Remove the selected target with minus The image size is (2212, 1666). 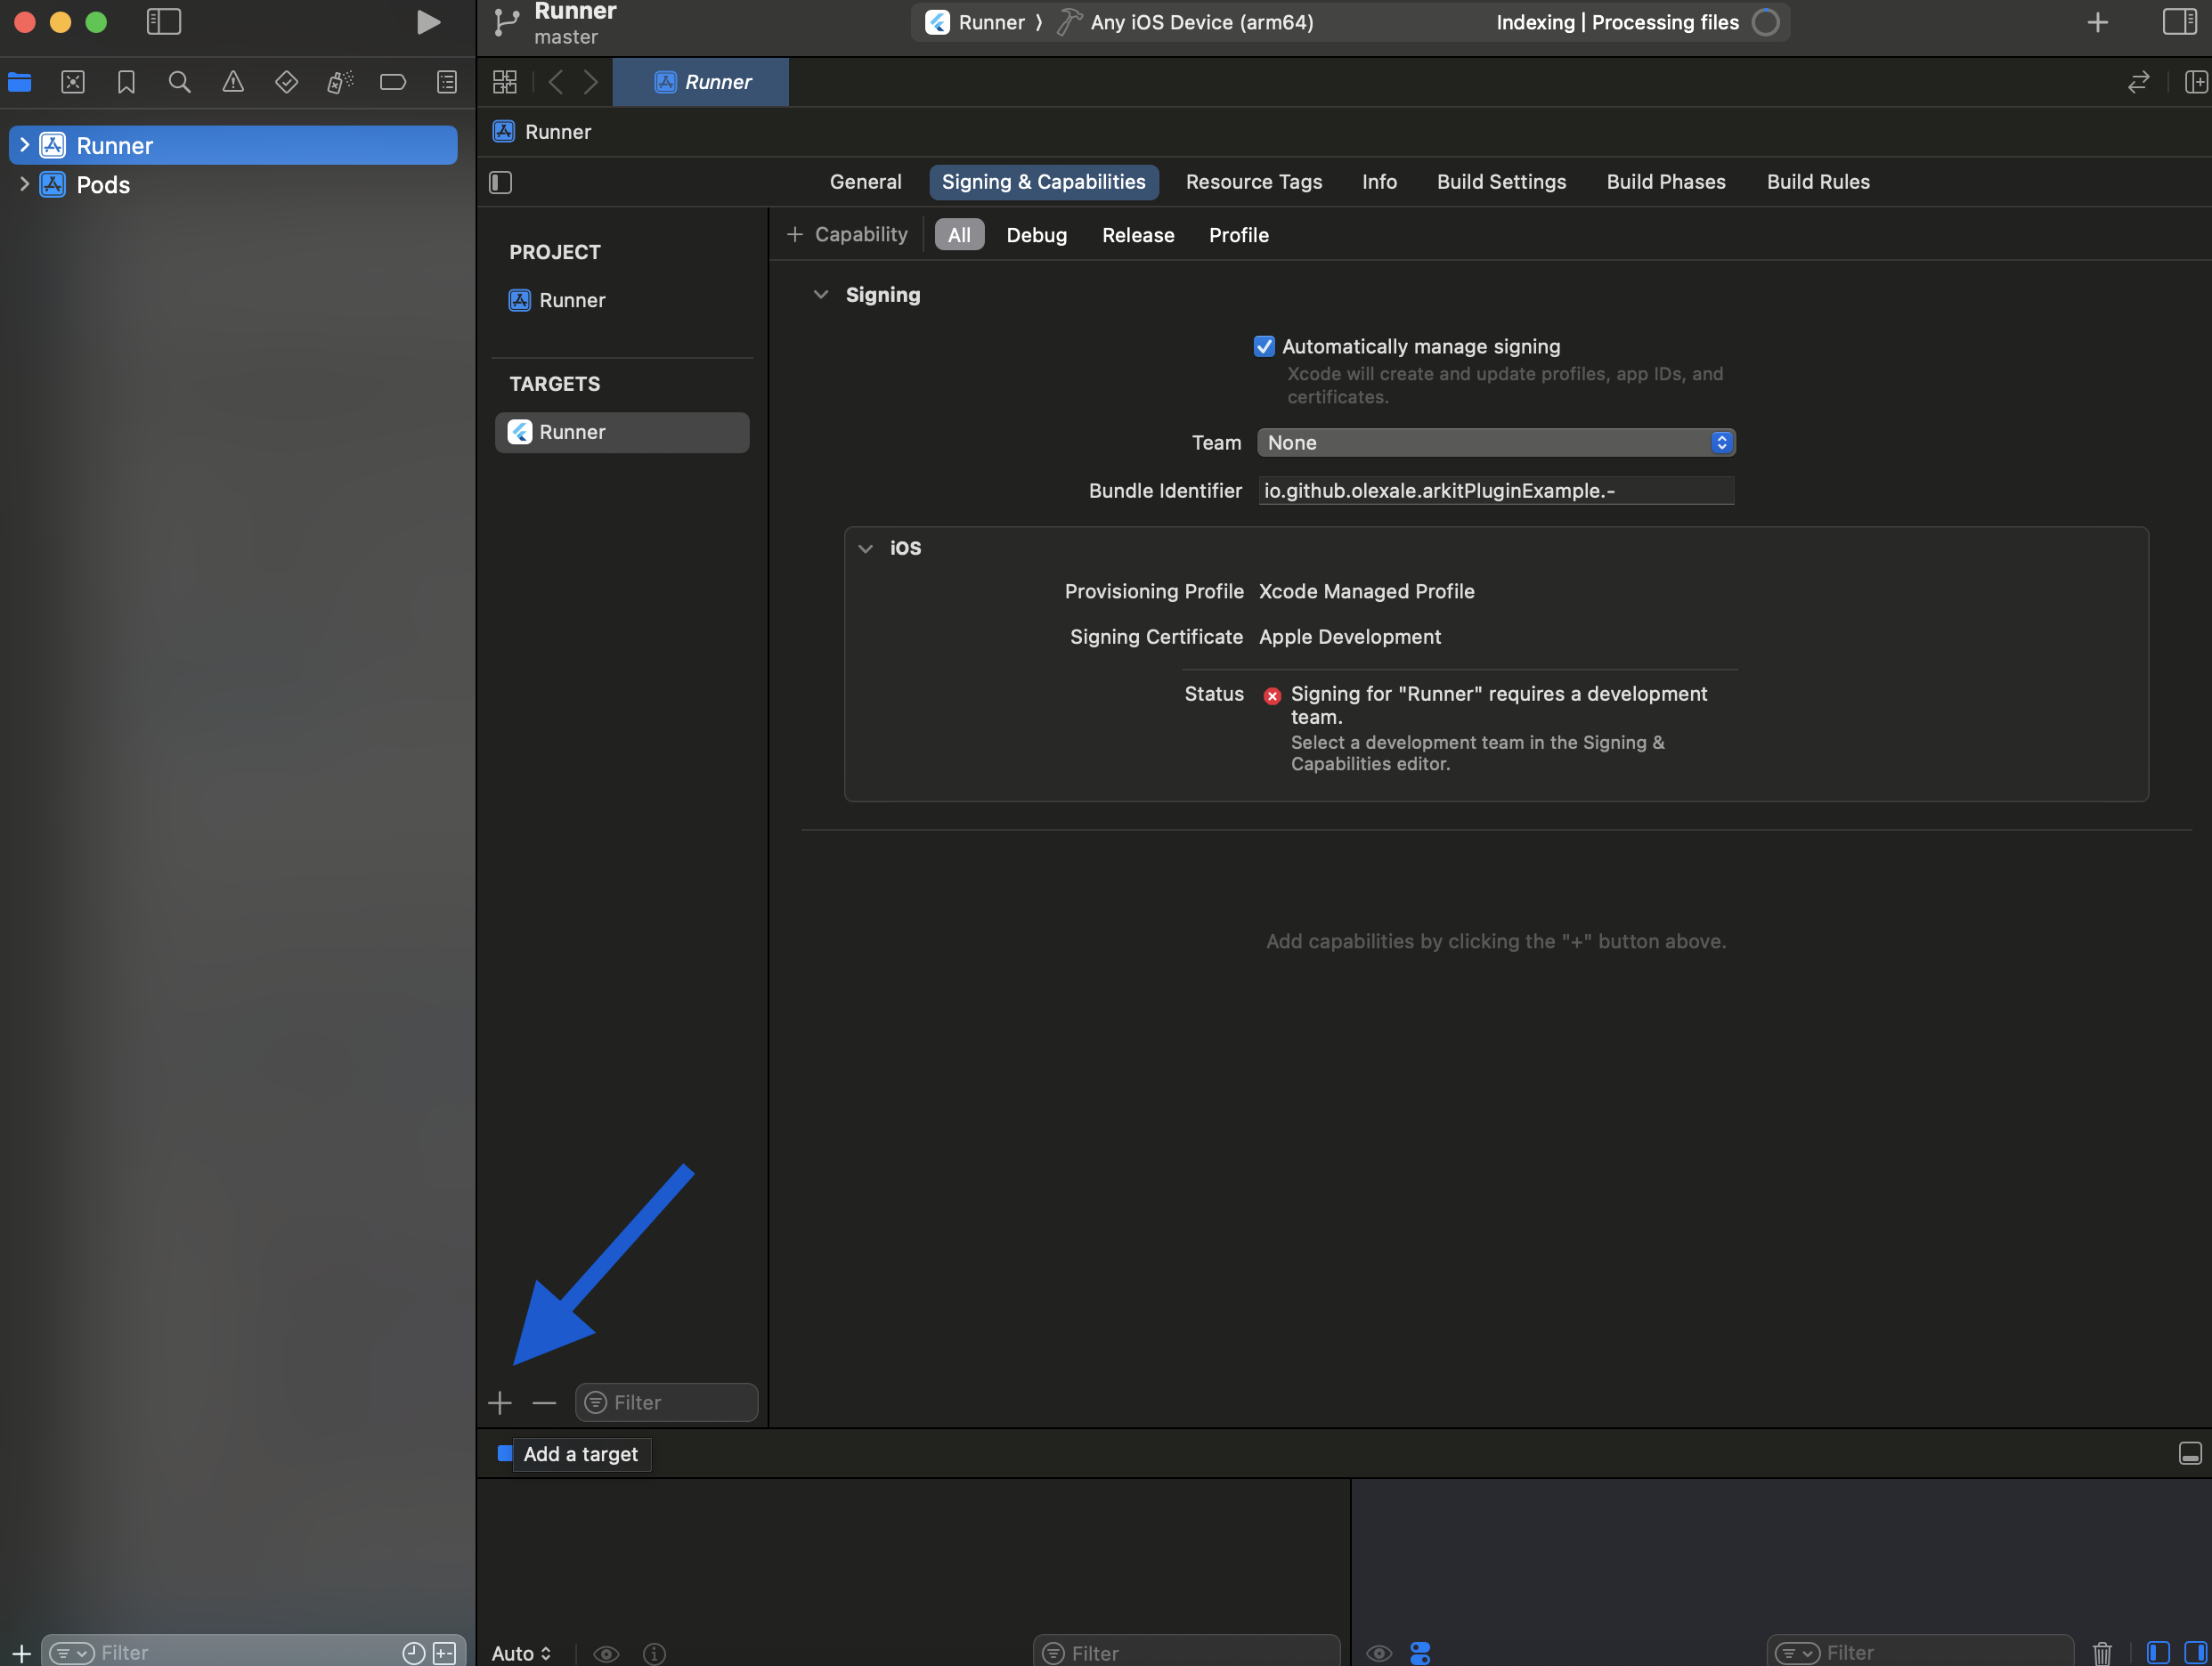(x=544, y=1402)
